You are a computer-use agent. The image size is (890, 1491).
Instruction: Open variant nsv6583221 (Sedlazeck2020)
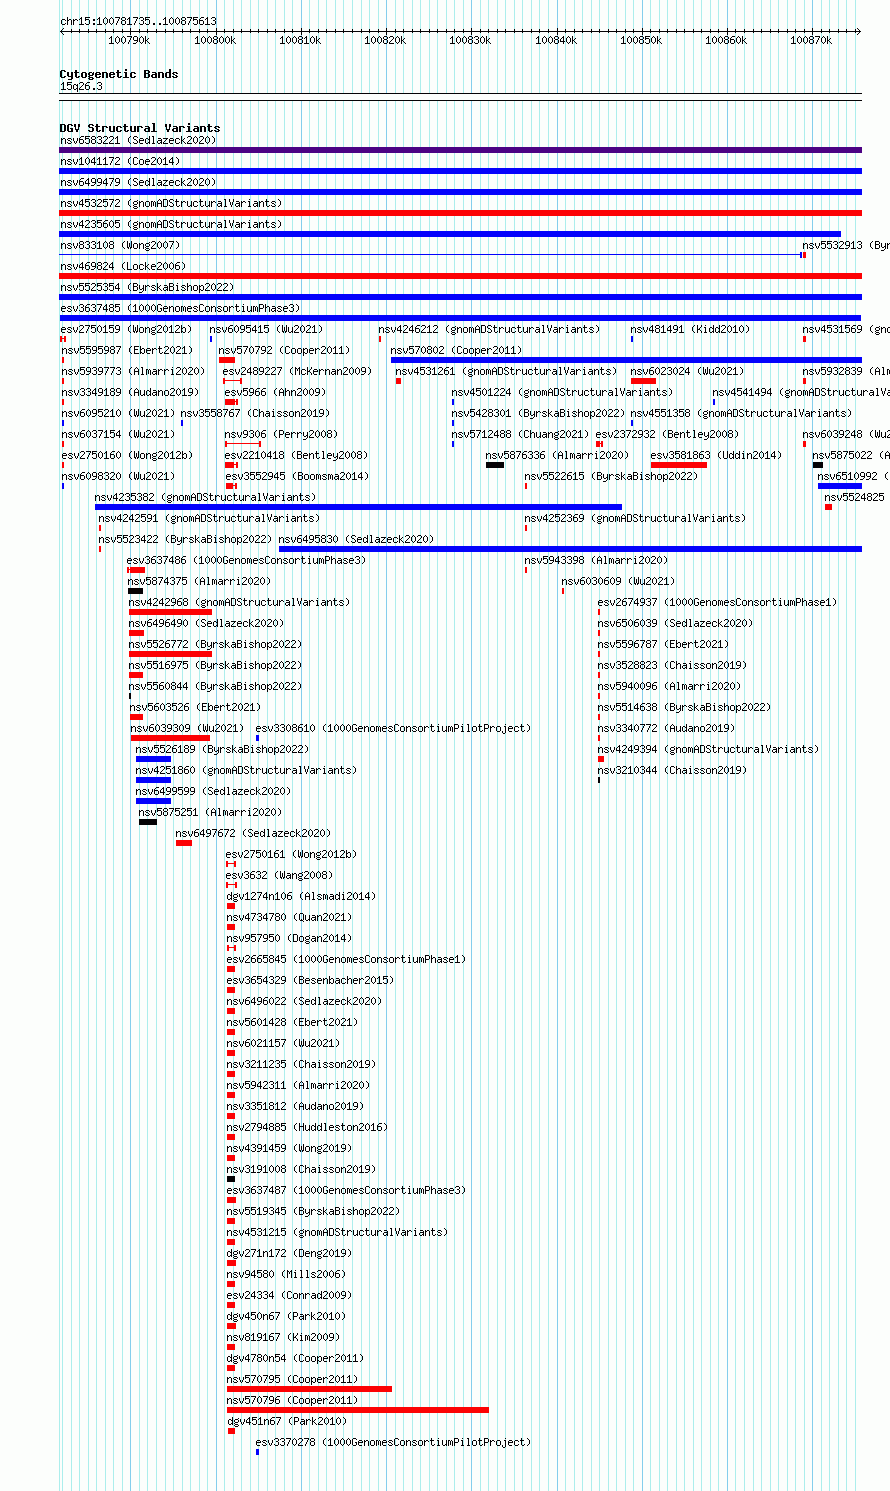coord(138,140)
